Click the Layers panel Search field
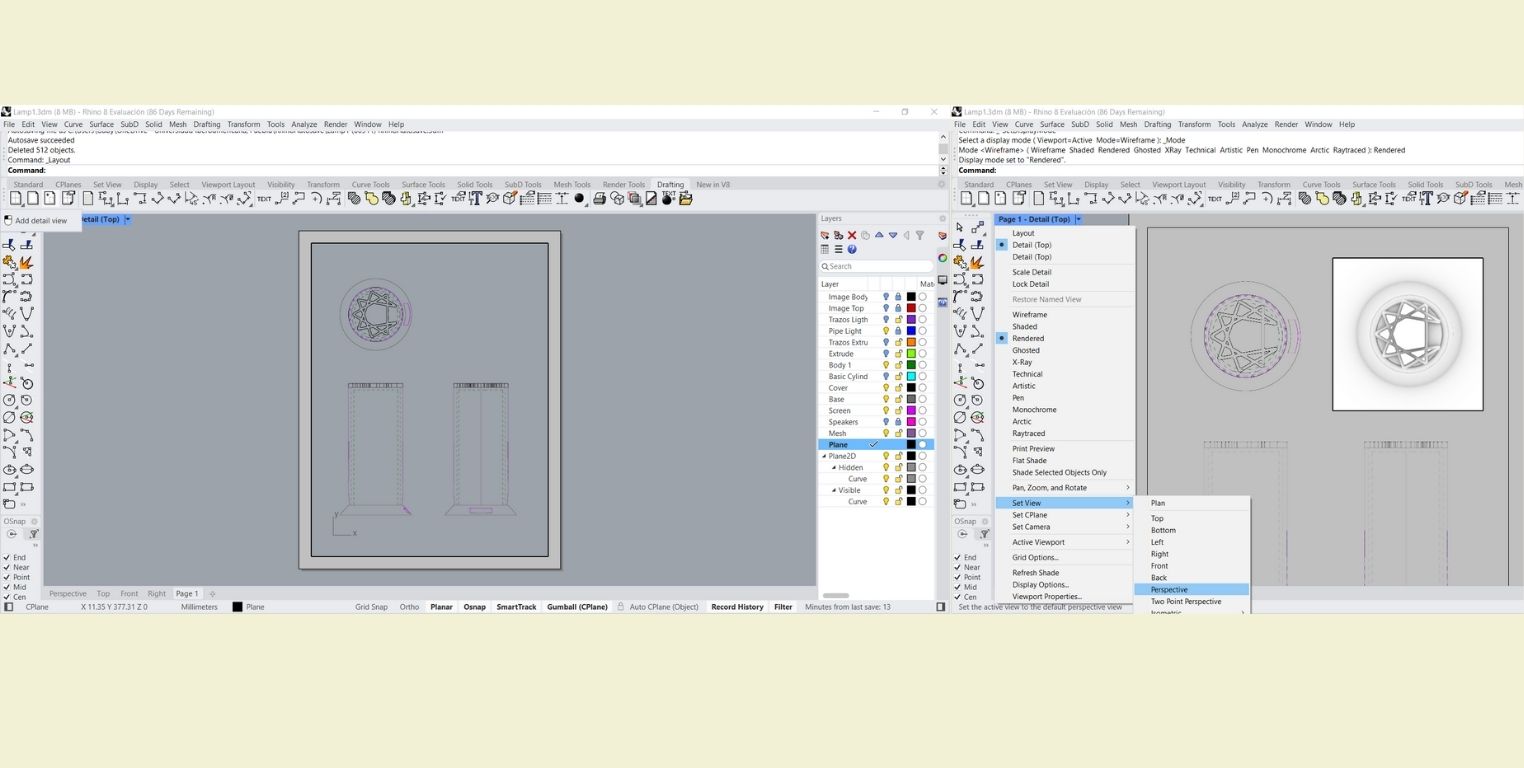This screenshot has width=1524, height=768. click(x=876, y=266)
